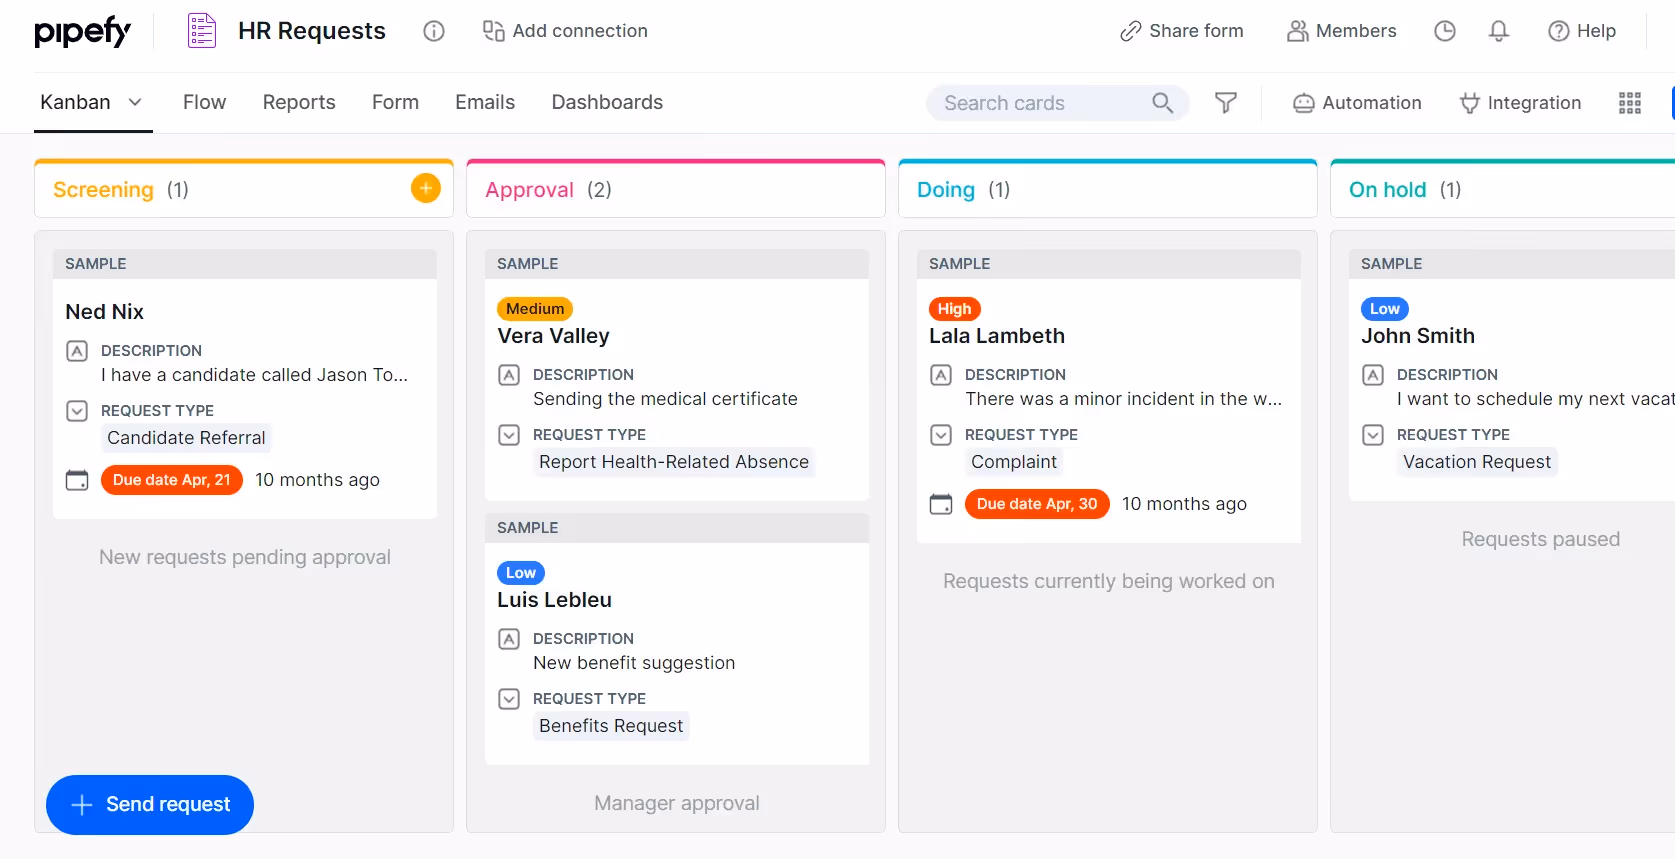The height and width of the screenshot is (859, 1675).
Task: Click the Pipefy logo
Action: point(82,31)
